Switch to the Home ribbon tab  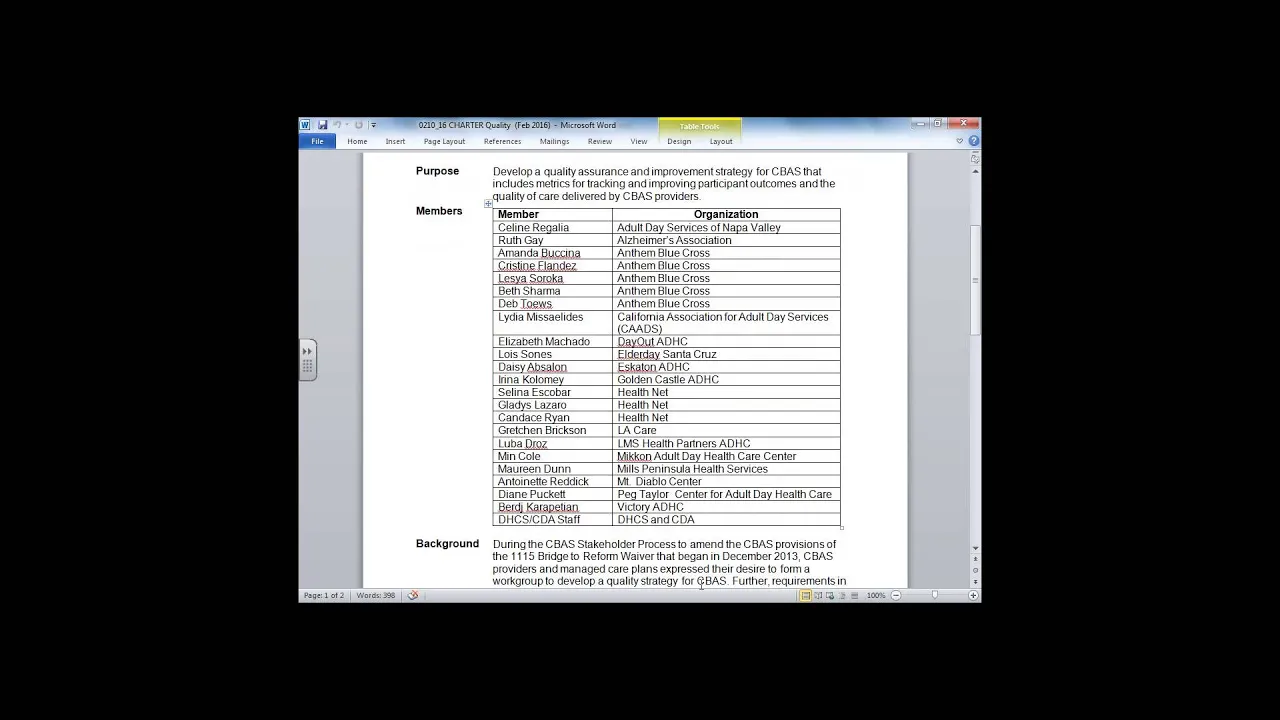[357, 141]
